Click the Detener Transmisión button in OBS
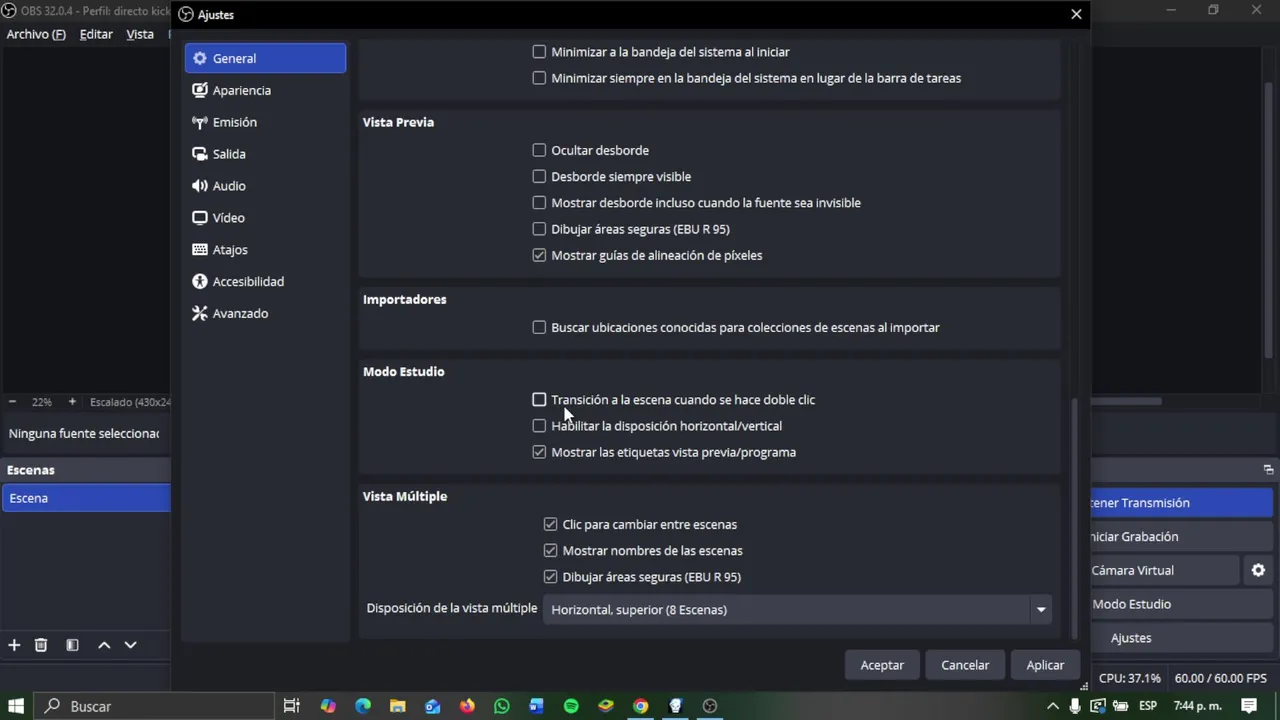 (x=1180, y=503)
